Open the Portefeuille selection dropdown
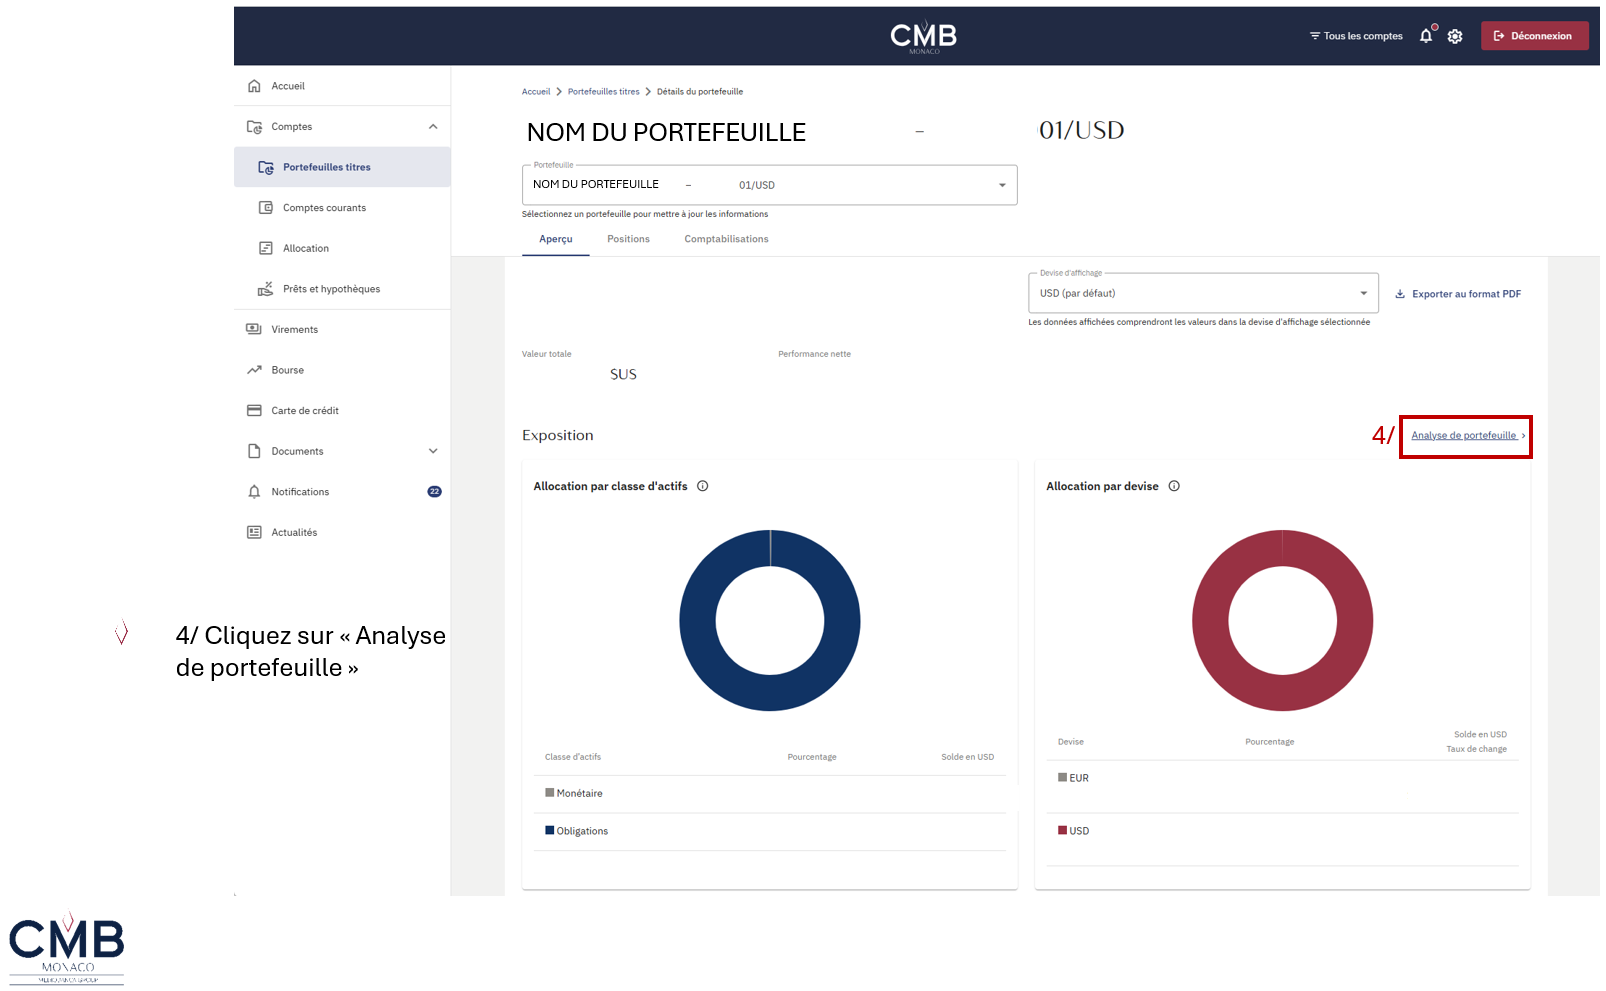 coord(769,185)
